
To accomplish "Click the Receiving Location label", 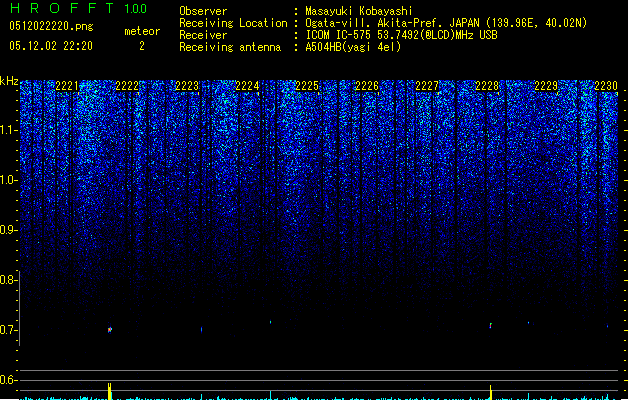I will [x=233, y=23].
